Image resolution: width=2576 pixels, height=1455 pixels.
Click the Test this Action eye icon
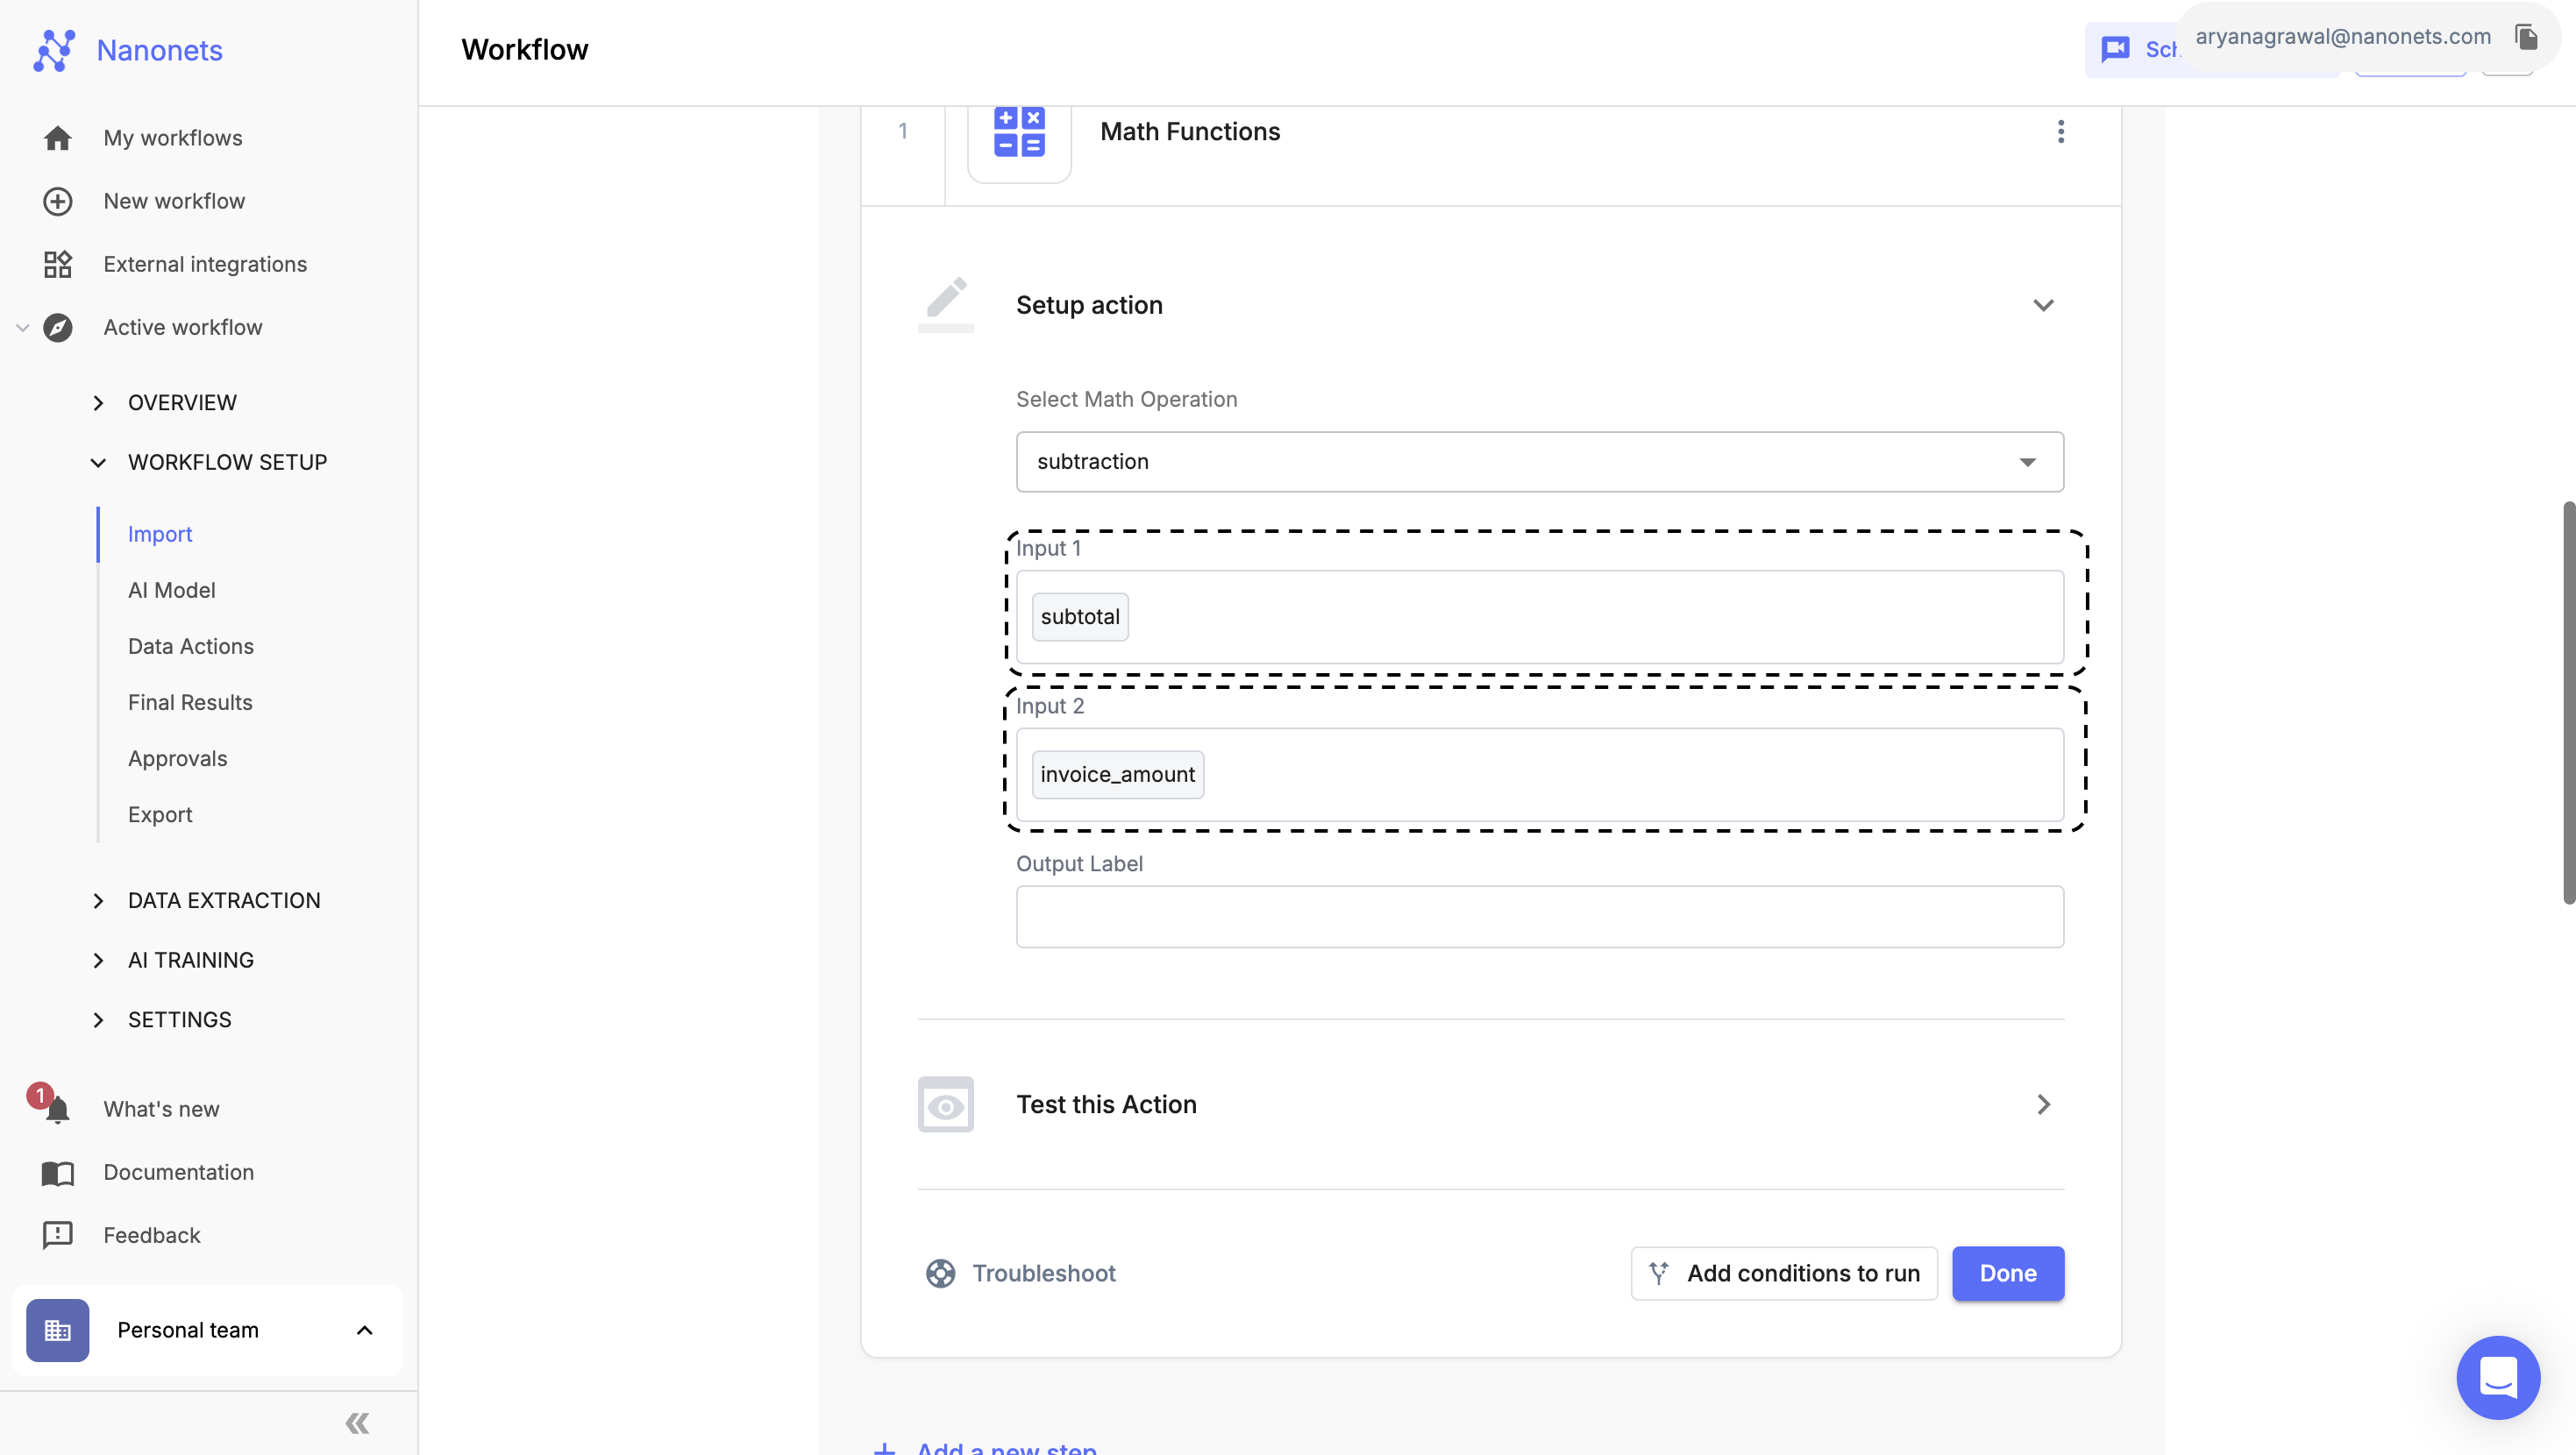(945, 1104)
